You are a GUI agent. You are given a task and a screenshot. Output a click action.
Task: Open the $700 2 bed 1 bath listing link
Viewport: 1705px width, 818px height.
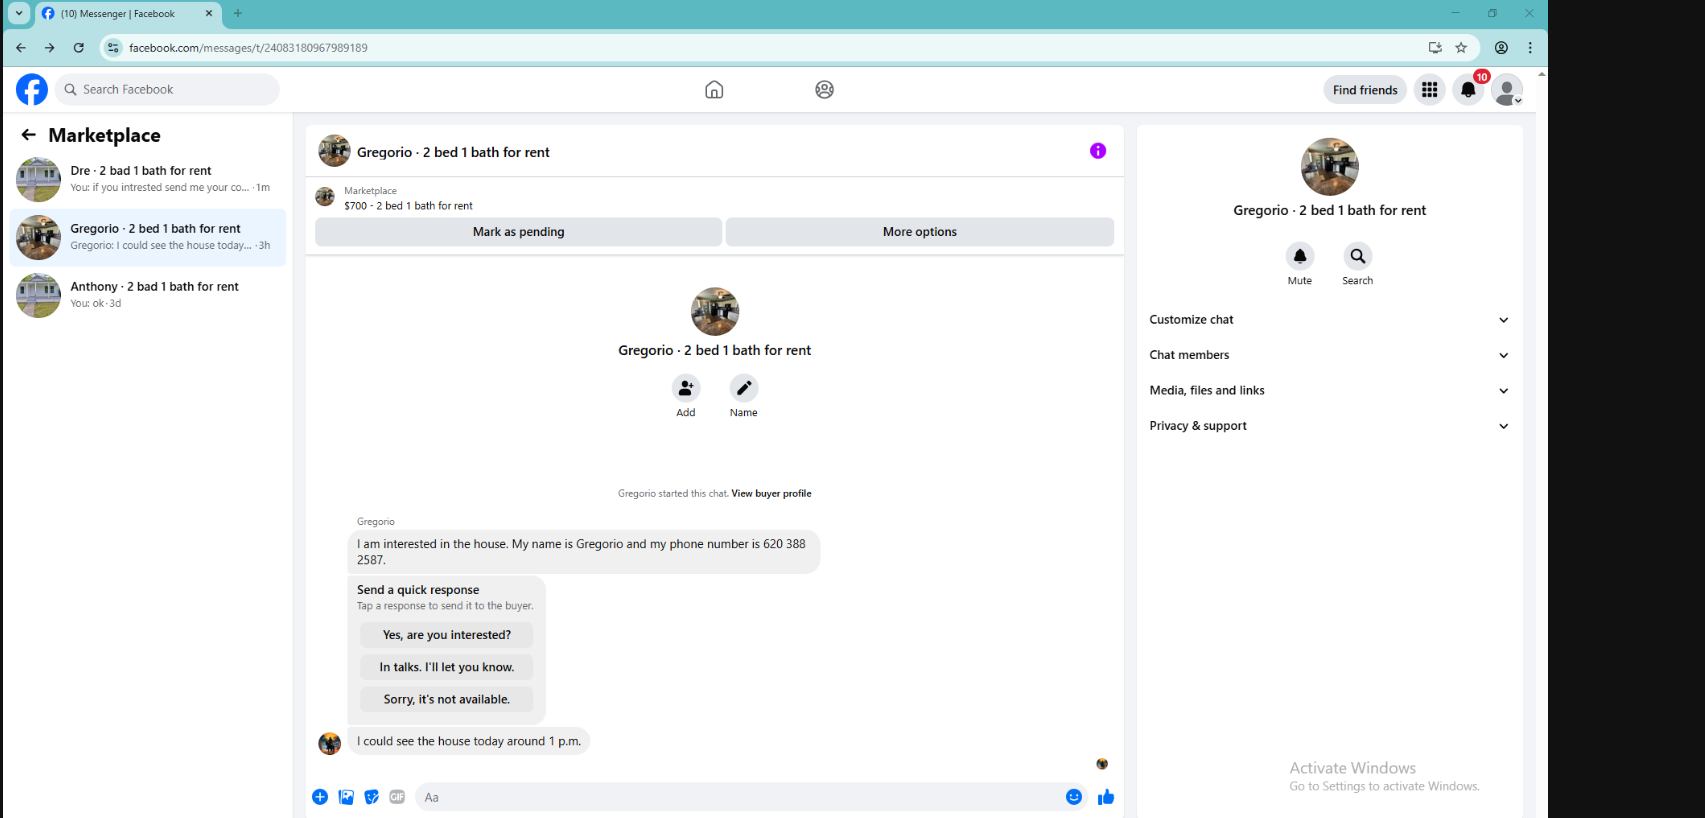coord(408,206)
